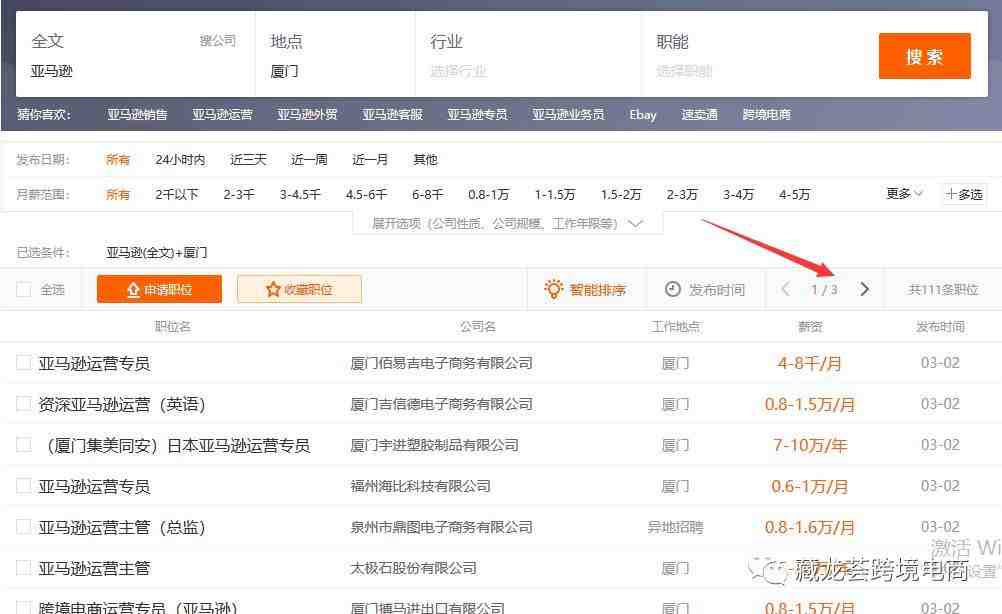Click the 速卖通 suggestion
The height and width of the screenshot is (614, 1002).
699,114
